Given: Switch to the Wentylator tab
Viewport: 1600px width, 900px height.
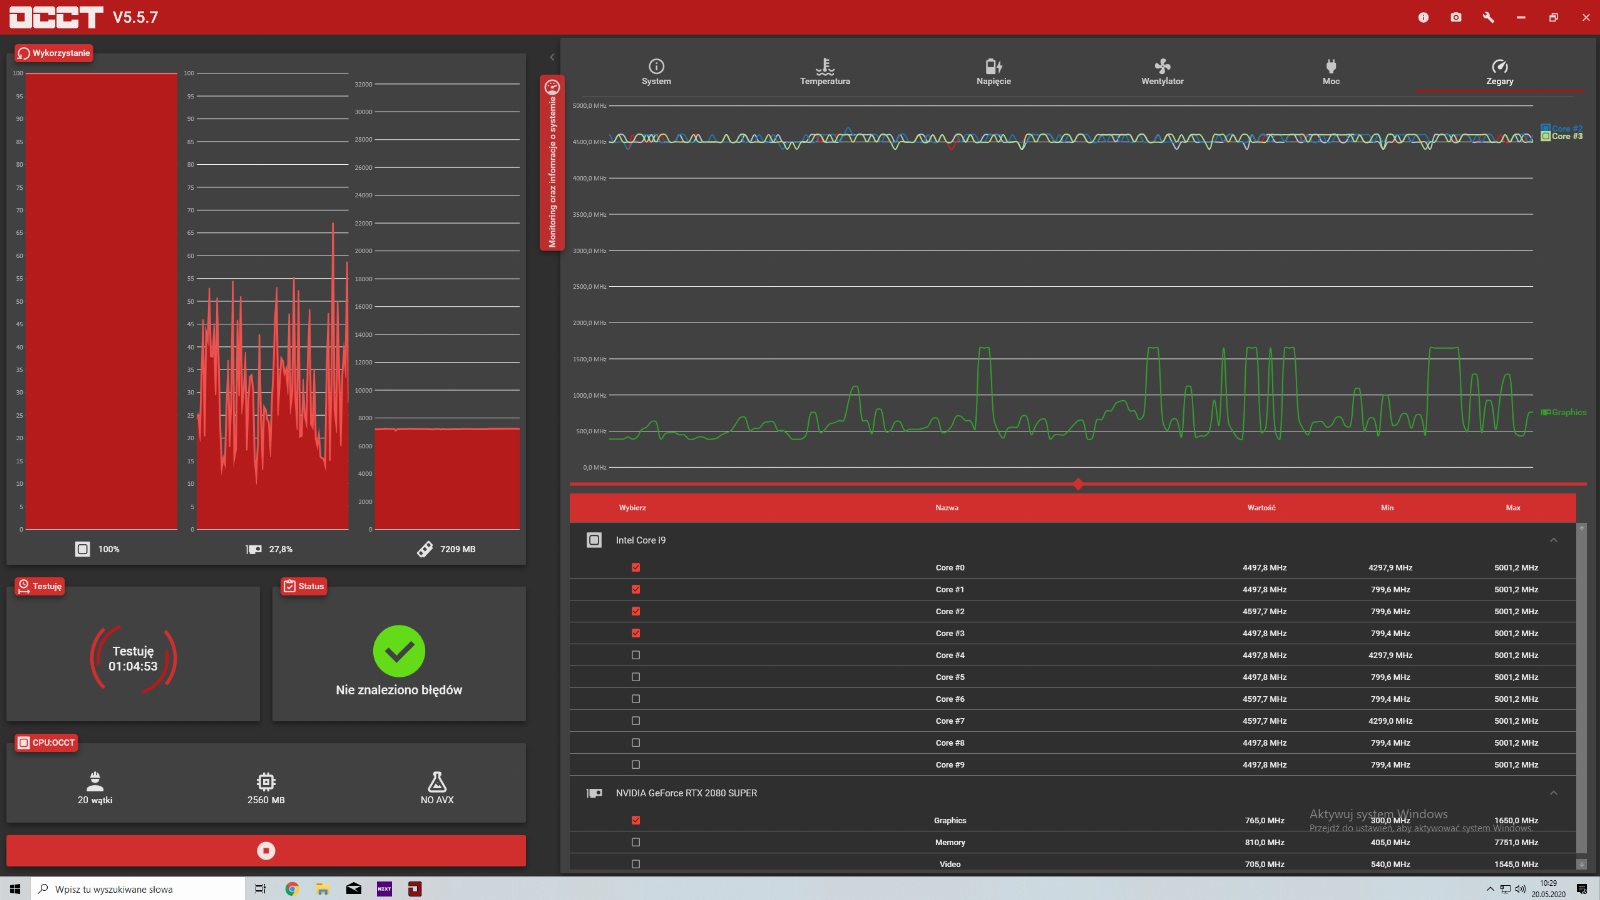Looking at the screenshot, I should pos(1162,72).
